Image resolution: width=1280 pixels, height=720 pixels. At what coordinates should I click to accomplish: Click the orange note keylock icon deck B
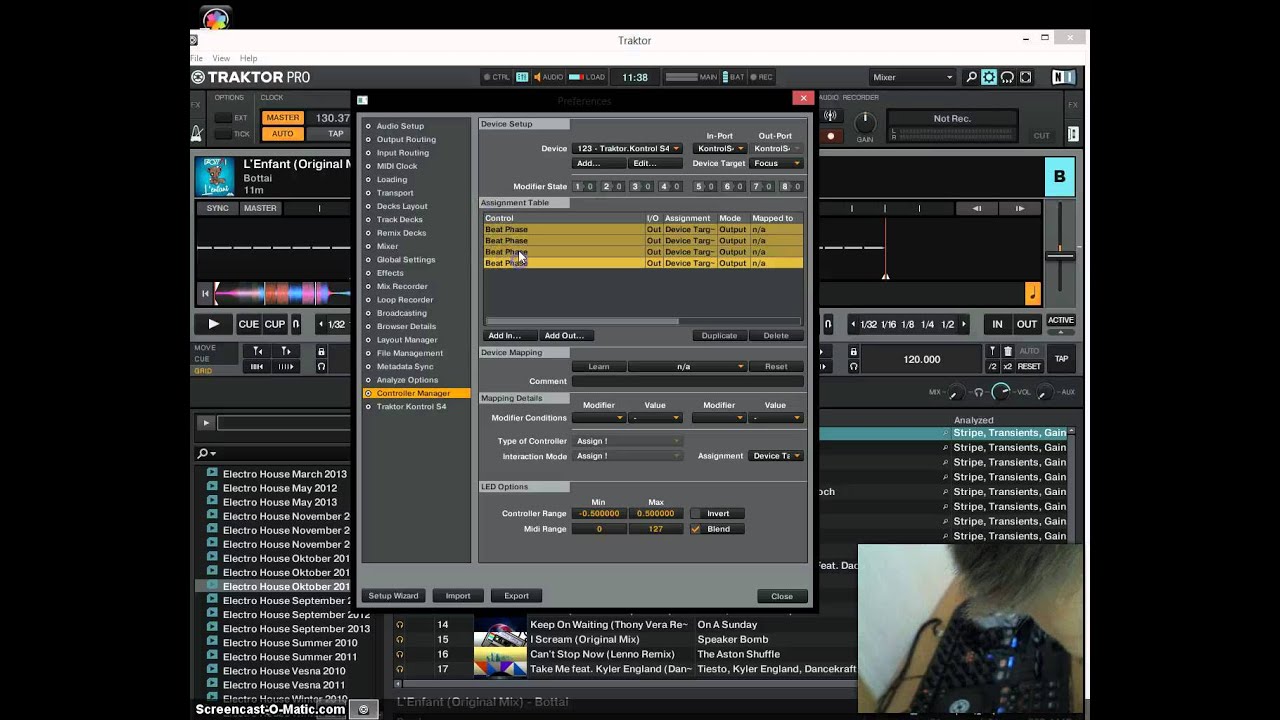click(1033, 293)
